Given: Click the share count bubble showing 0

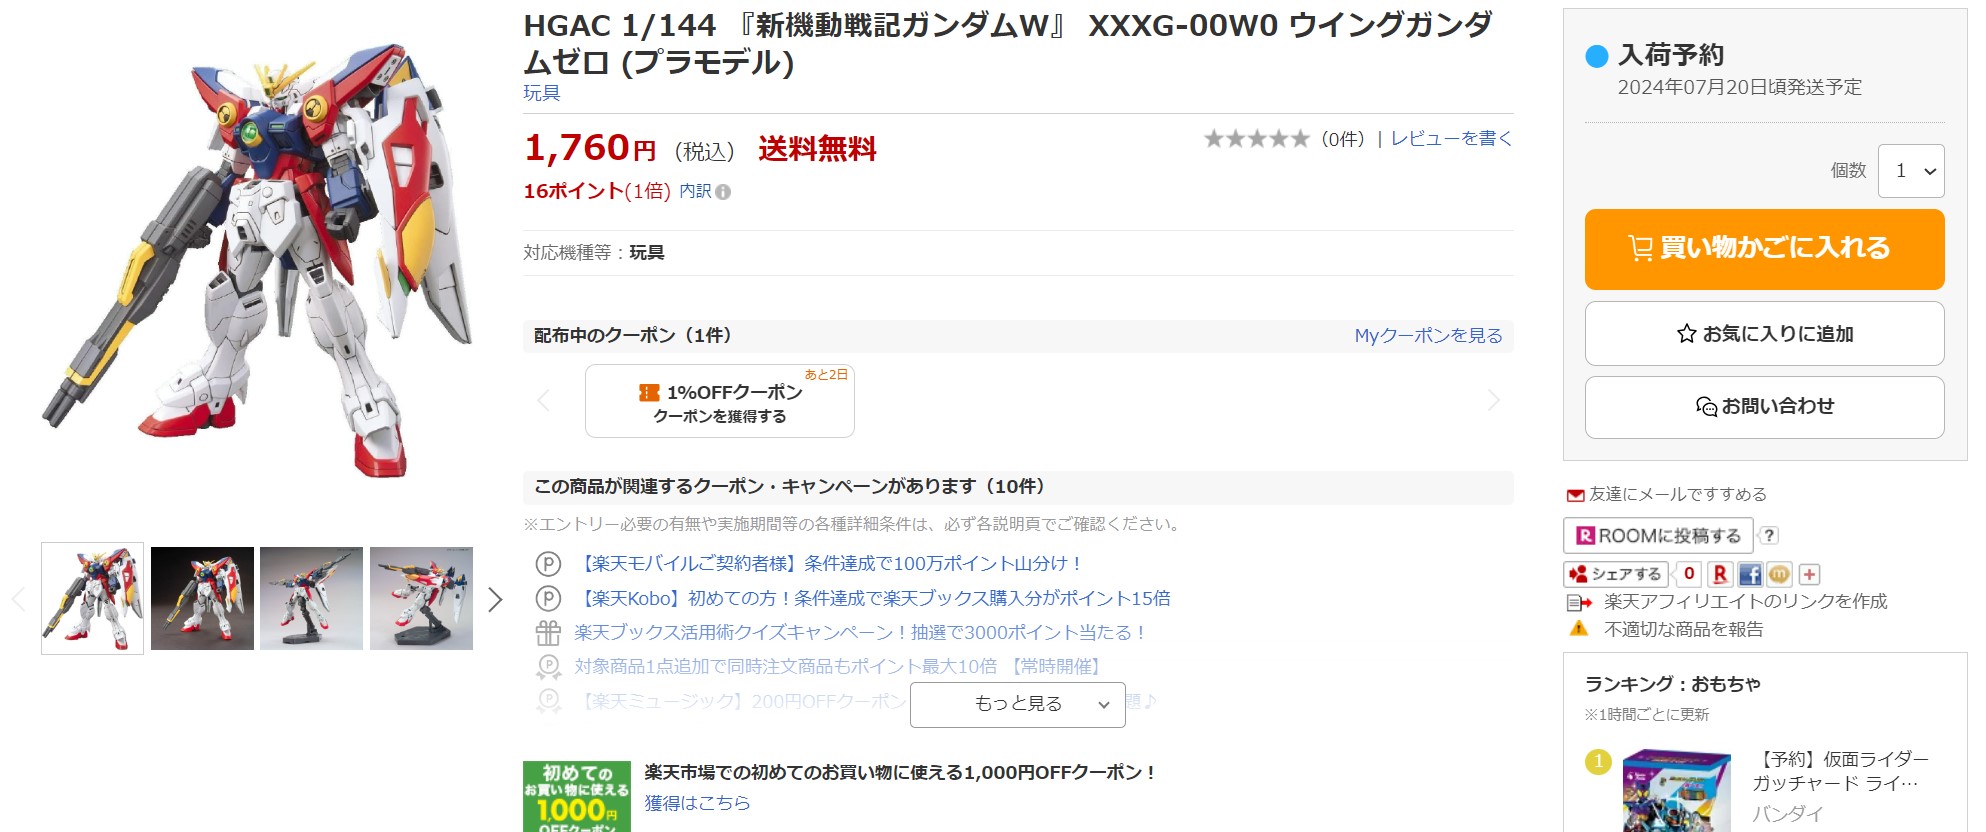Looking at the screenshot, I should tap(1688, 574).
